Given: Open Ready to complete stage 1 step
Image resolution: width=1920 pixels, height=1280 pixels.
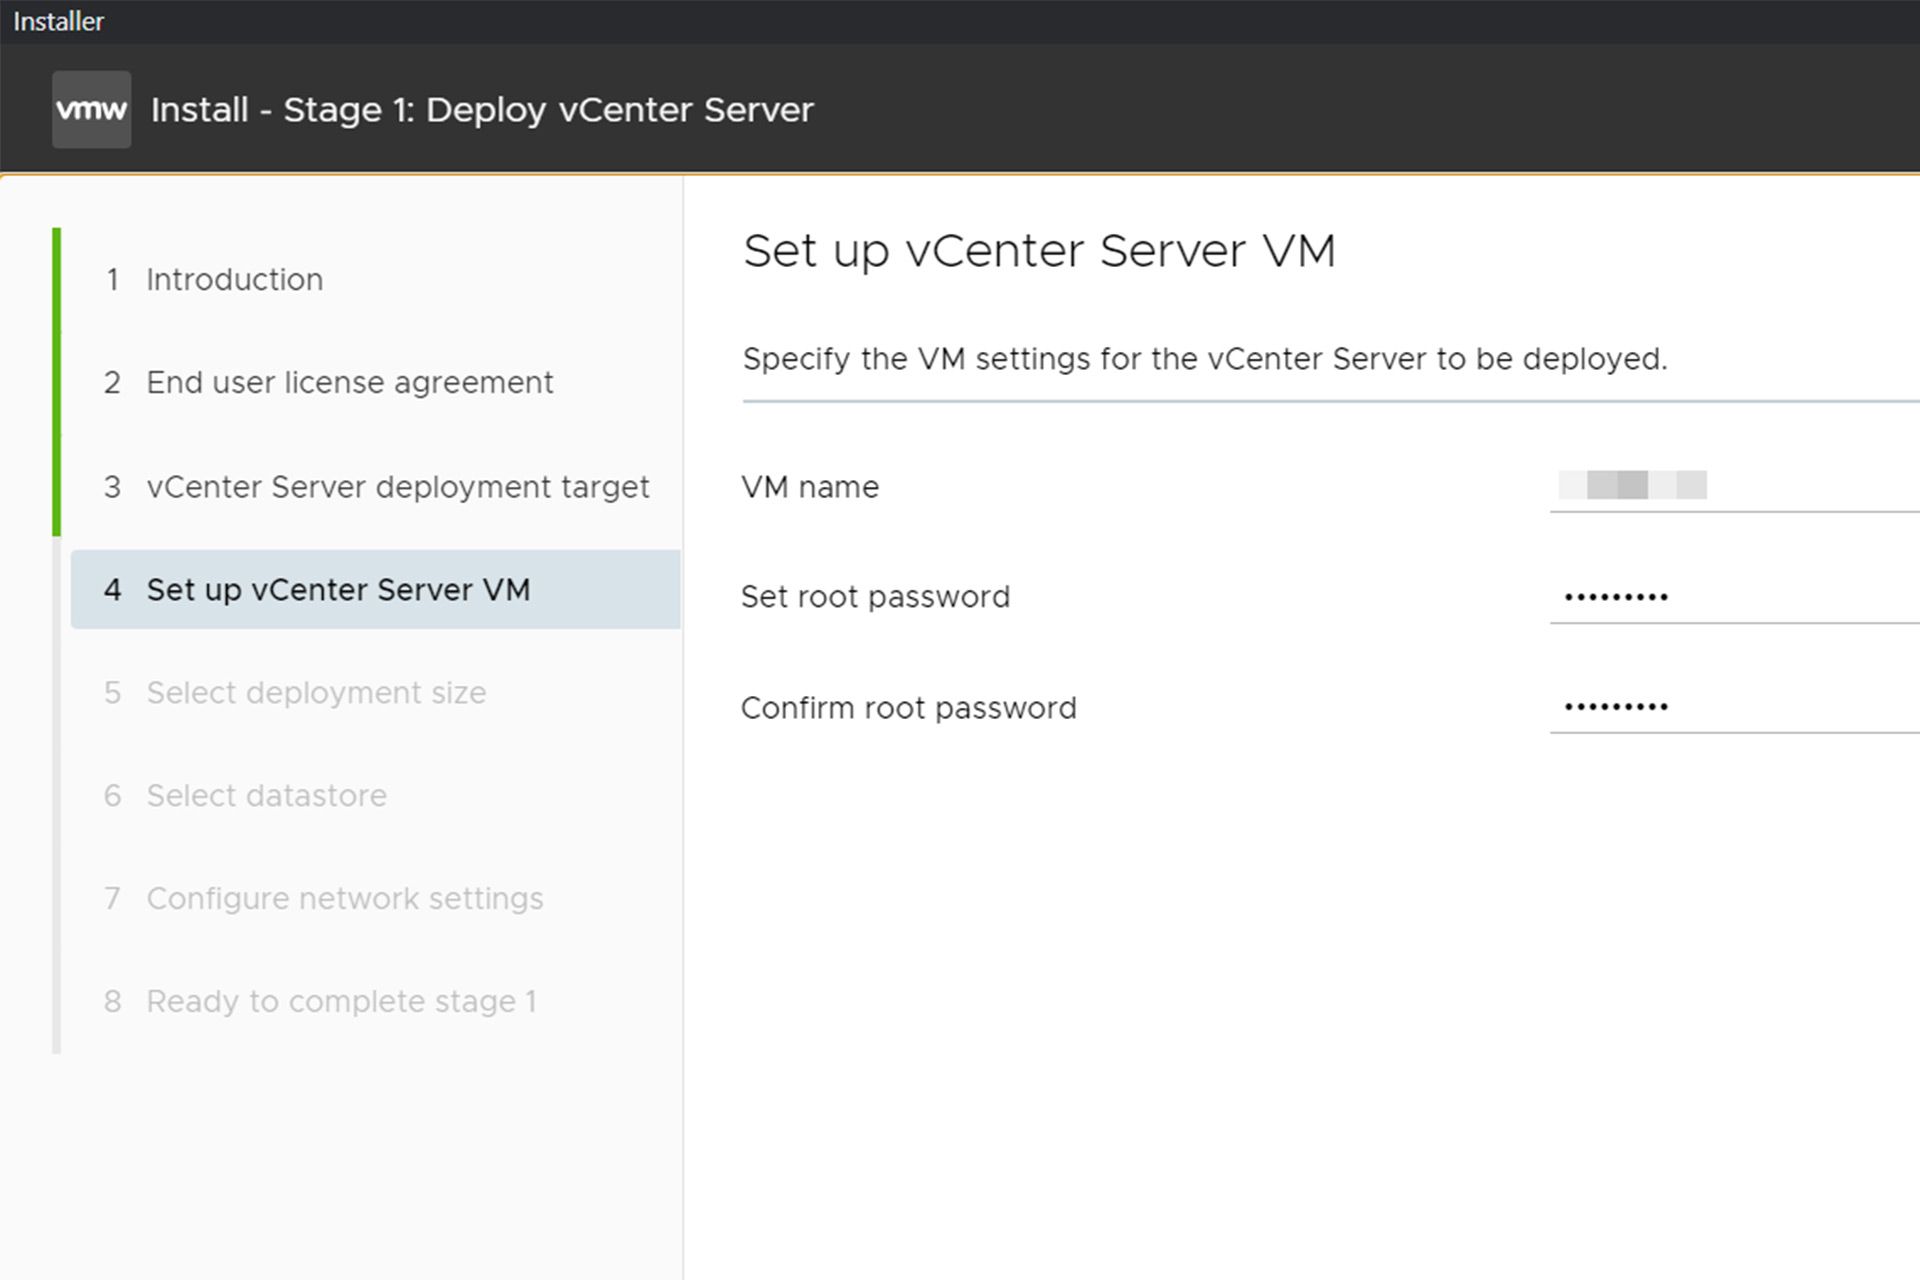Looking at the screenshot, I should point(320,1001).
